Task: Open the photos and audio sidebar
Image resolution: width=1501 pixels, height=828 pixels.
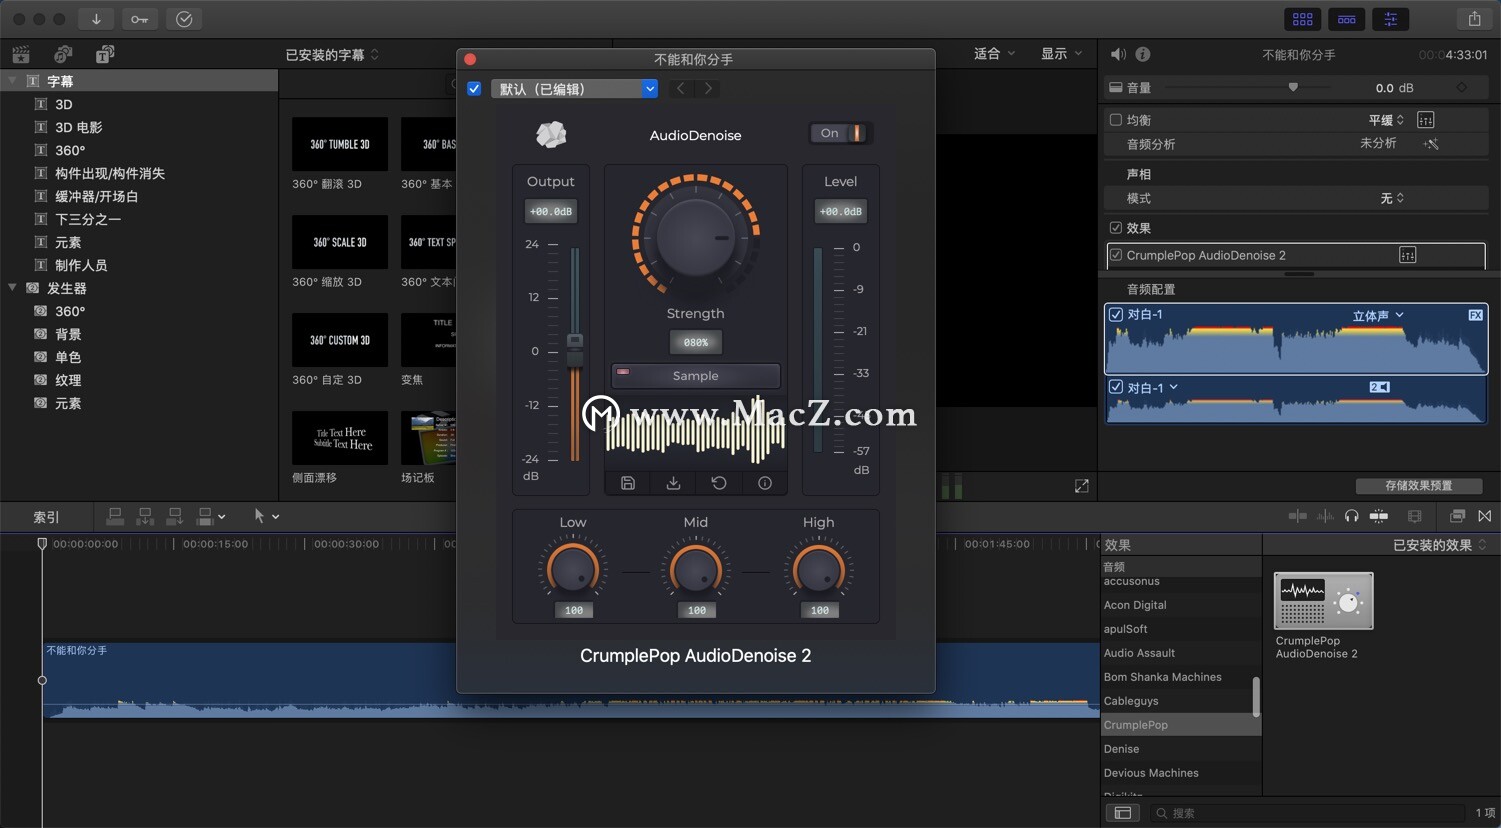Action: tap(63, 54)
